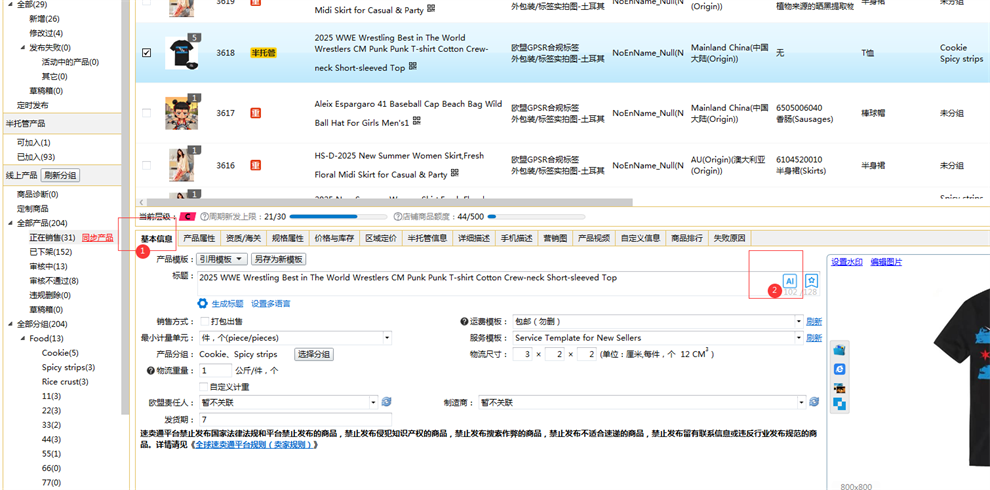Click the refresh icon beside 欧盟责任人 dropdown

(387, 402)
